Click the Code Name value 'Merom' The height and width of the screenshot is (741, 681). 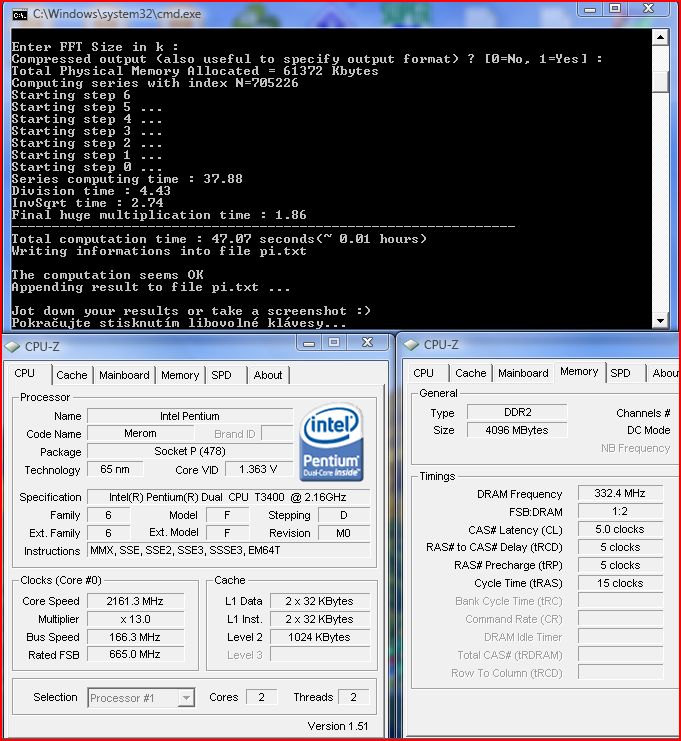point(140,433)
